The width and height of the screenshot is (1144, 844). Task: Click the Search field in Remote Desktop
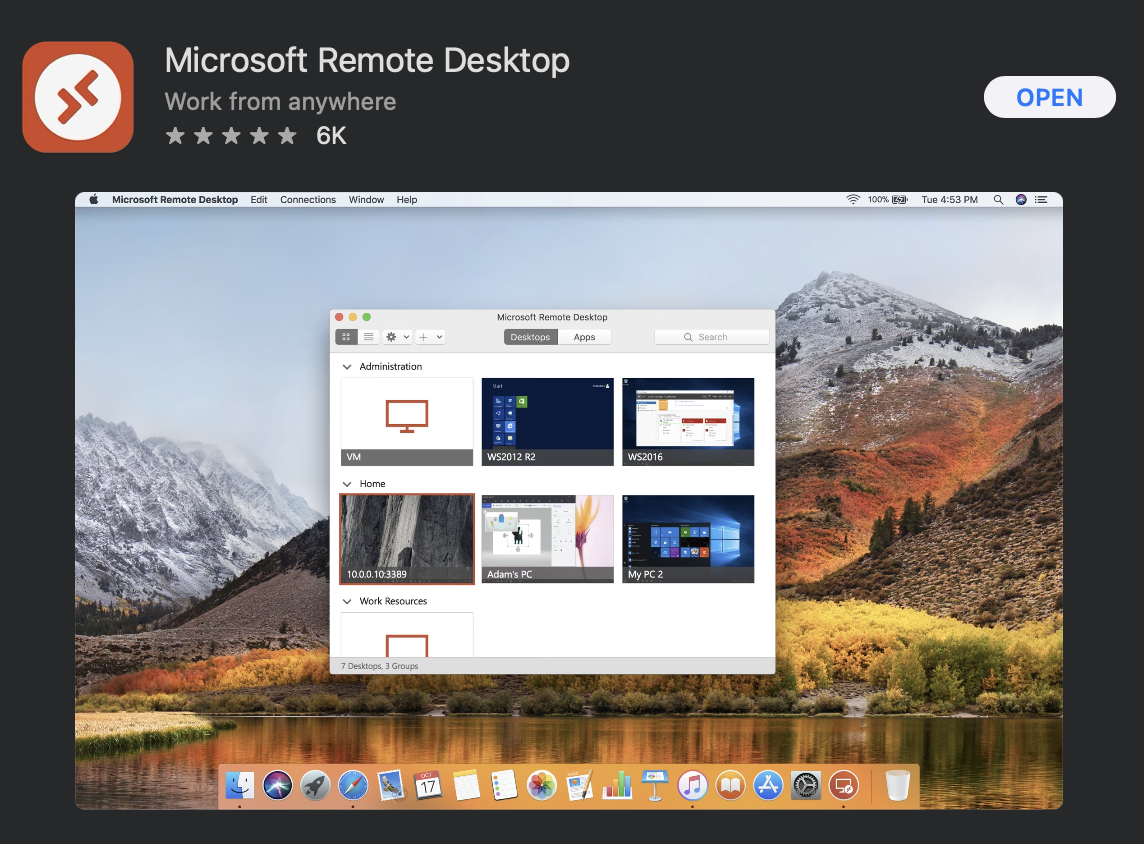(712, 337)
